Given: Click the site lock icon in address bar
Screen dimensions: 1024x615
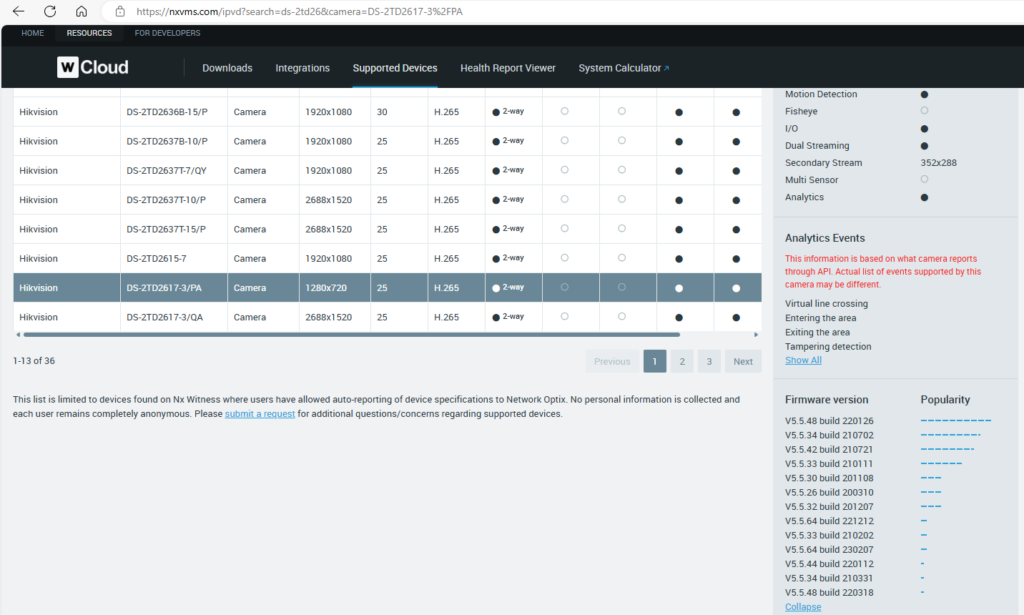Looking at the screenshot, I should tap(120, 11).
